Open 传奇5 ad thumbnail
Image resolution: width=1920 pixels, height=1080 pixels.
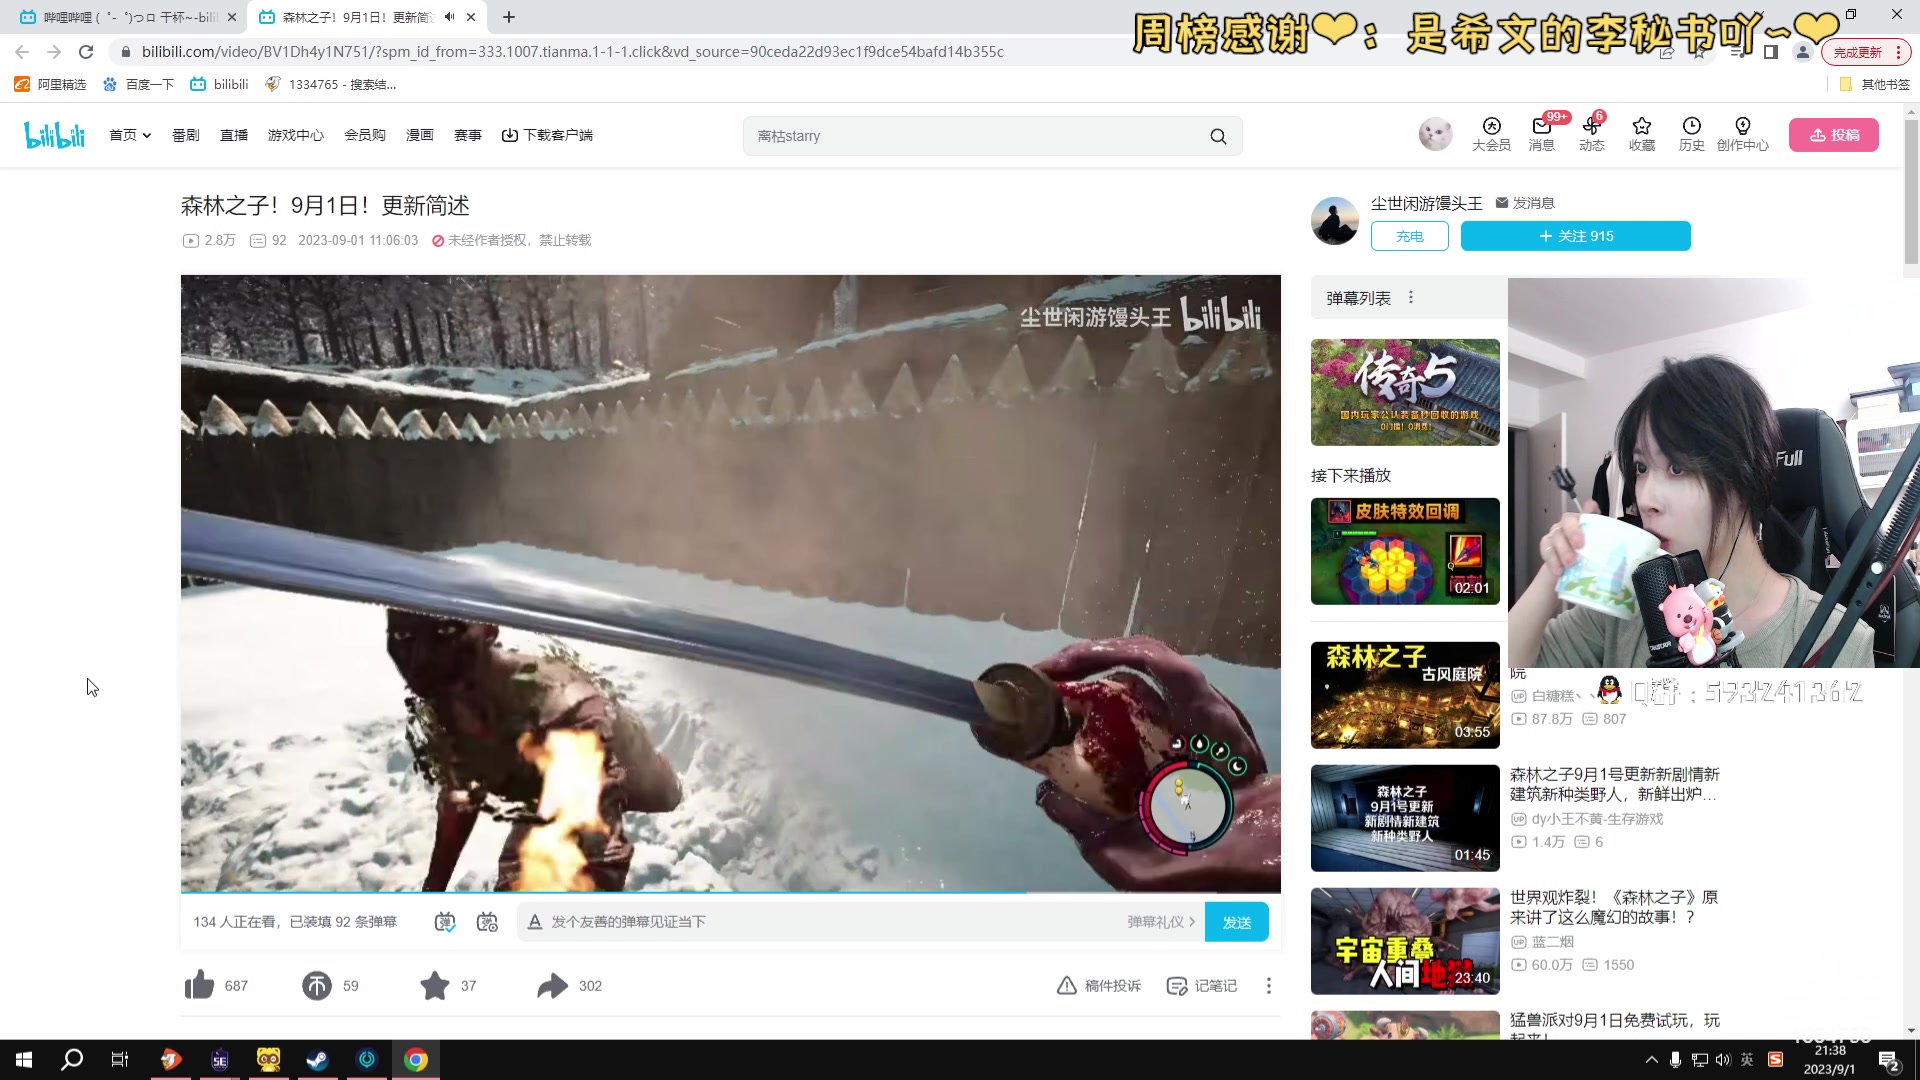pyautogui.click(x=1405, y=392)
